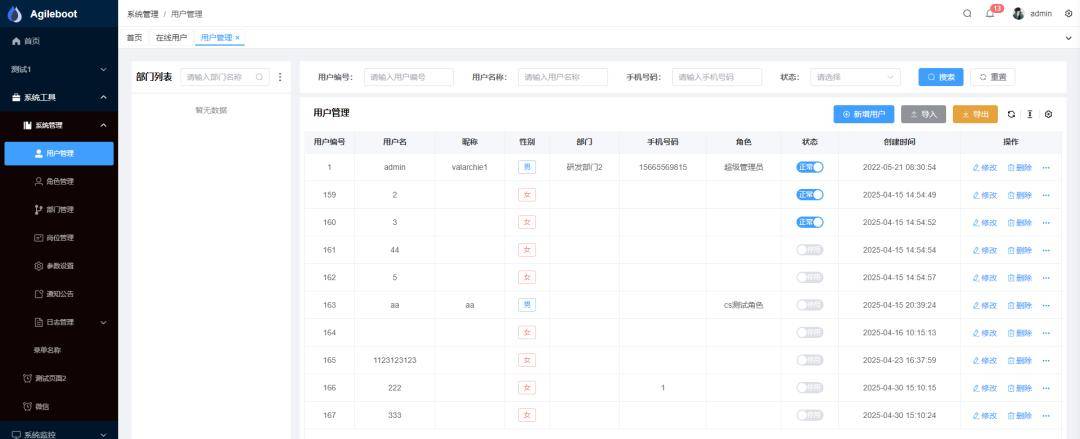This screenshot has height=439, width=1080.
Task: Switch to the 在线用户 tab
Action: pyautogui.click(x=171, y=38)
